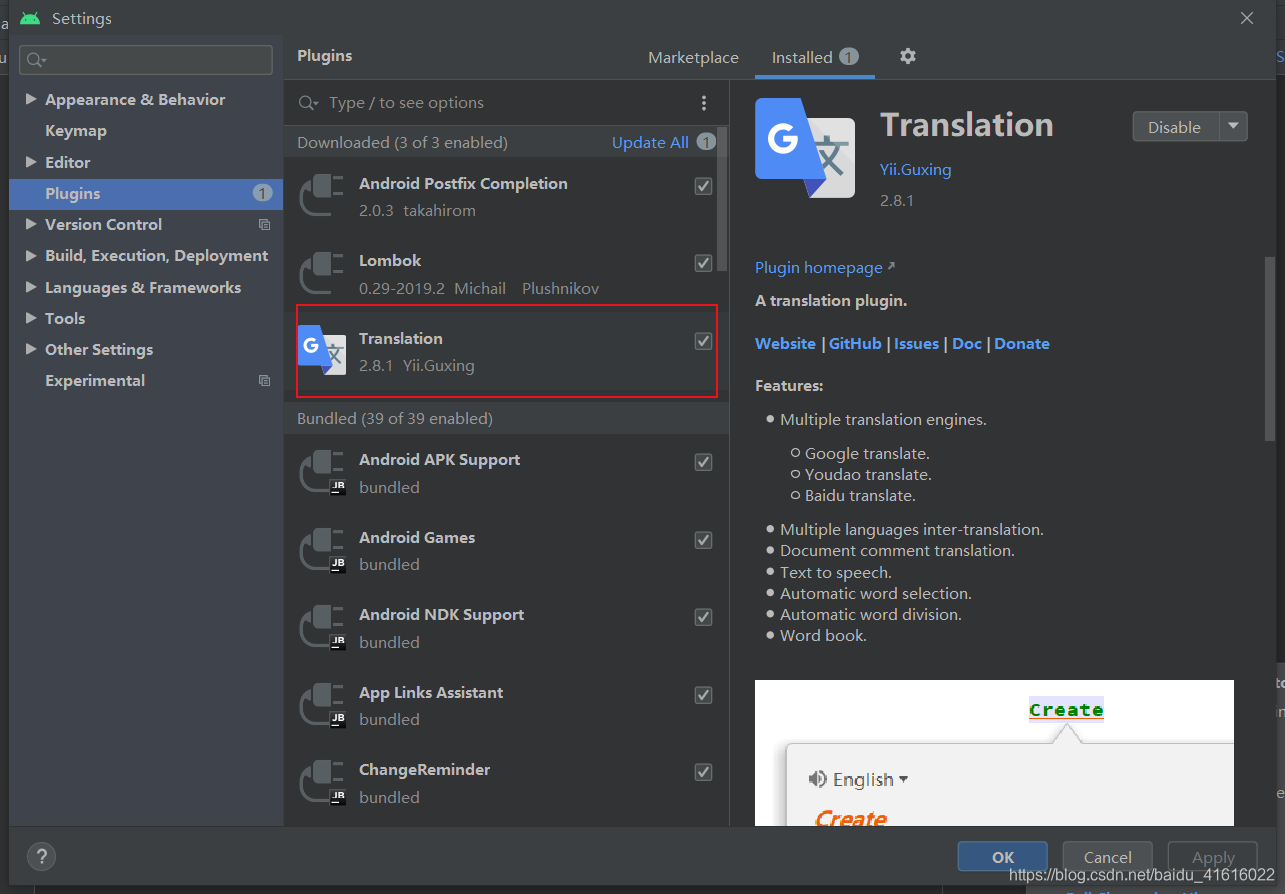
Task: Click the project-level icon beside Experimental
Action: (x=264, y=381)
